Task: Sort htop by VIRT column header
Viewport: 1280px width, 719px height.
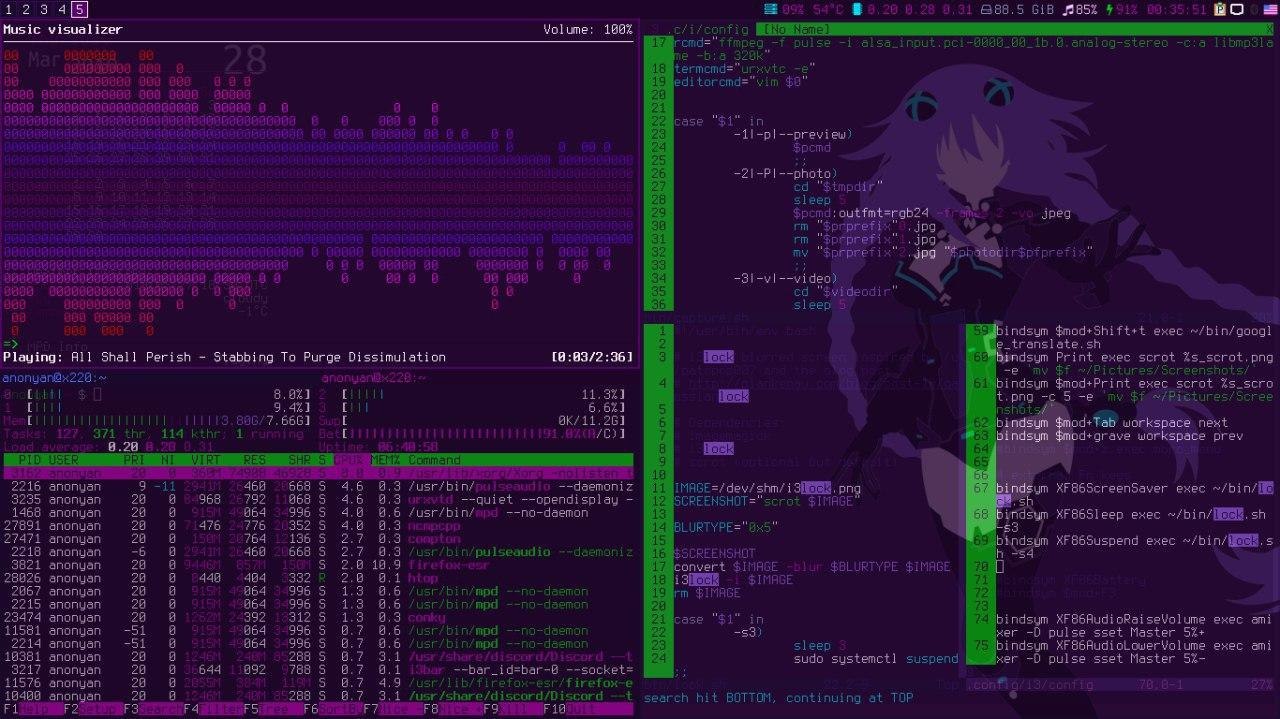Action: [204, 461]
